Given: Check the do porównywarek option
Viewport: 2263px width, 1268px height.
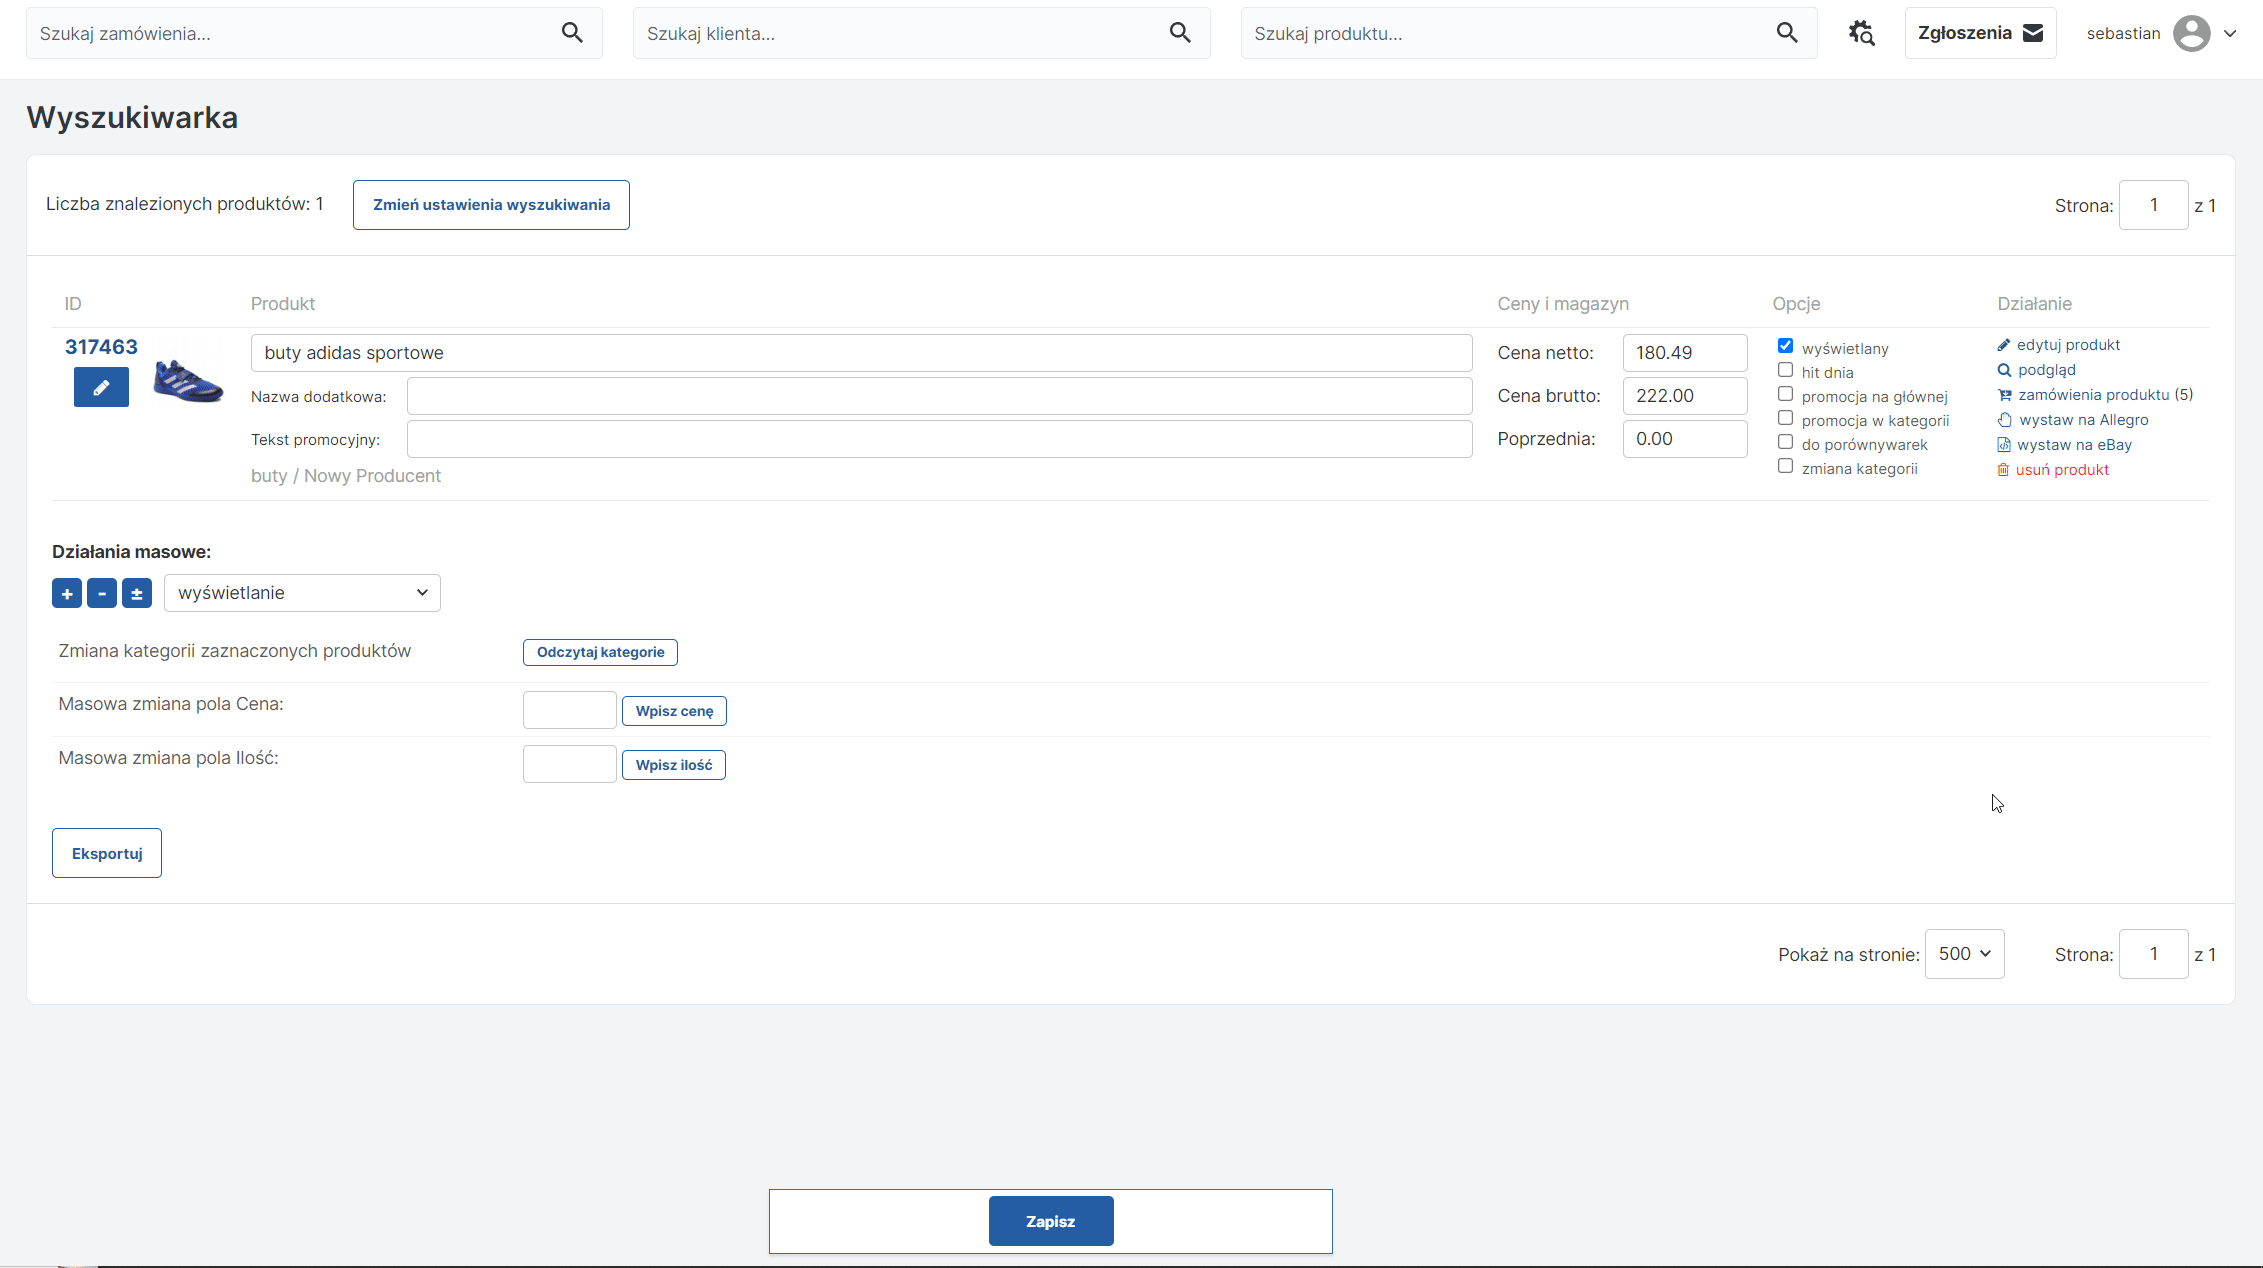Looking at the screenshot, I should click(1785, 442).
